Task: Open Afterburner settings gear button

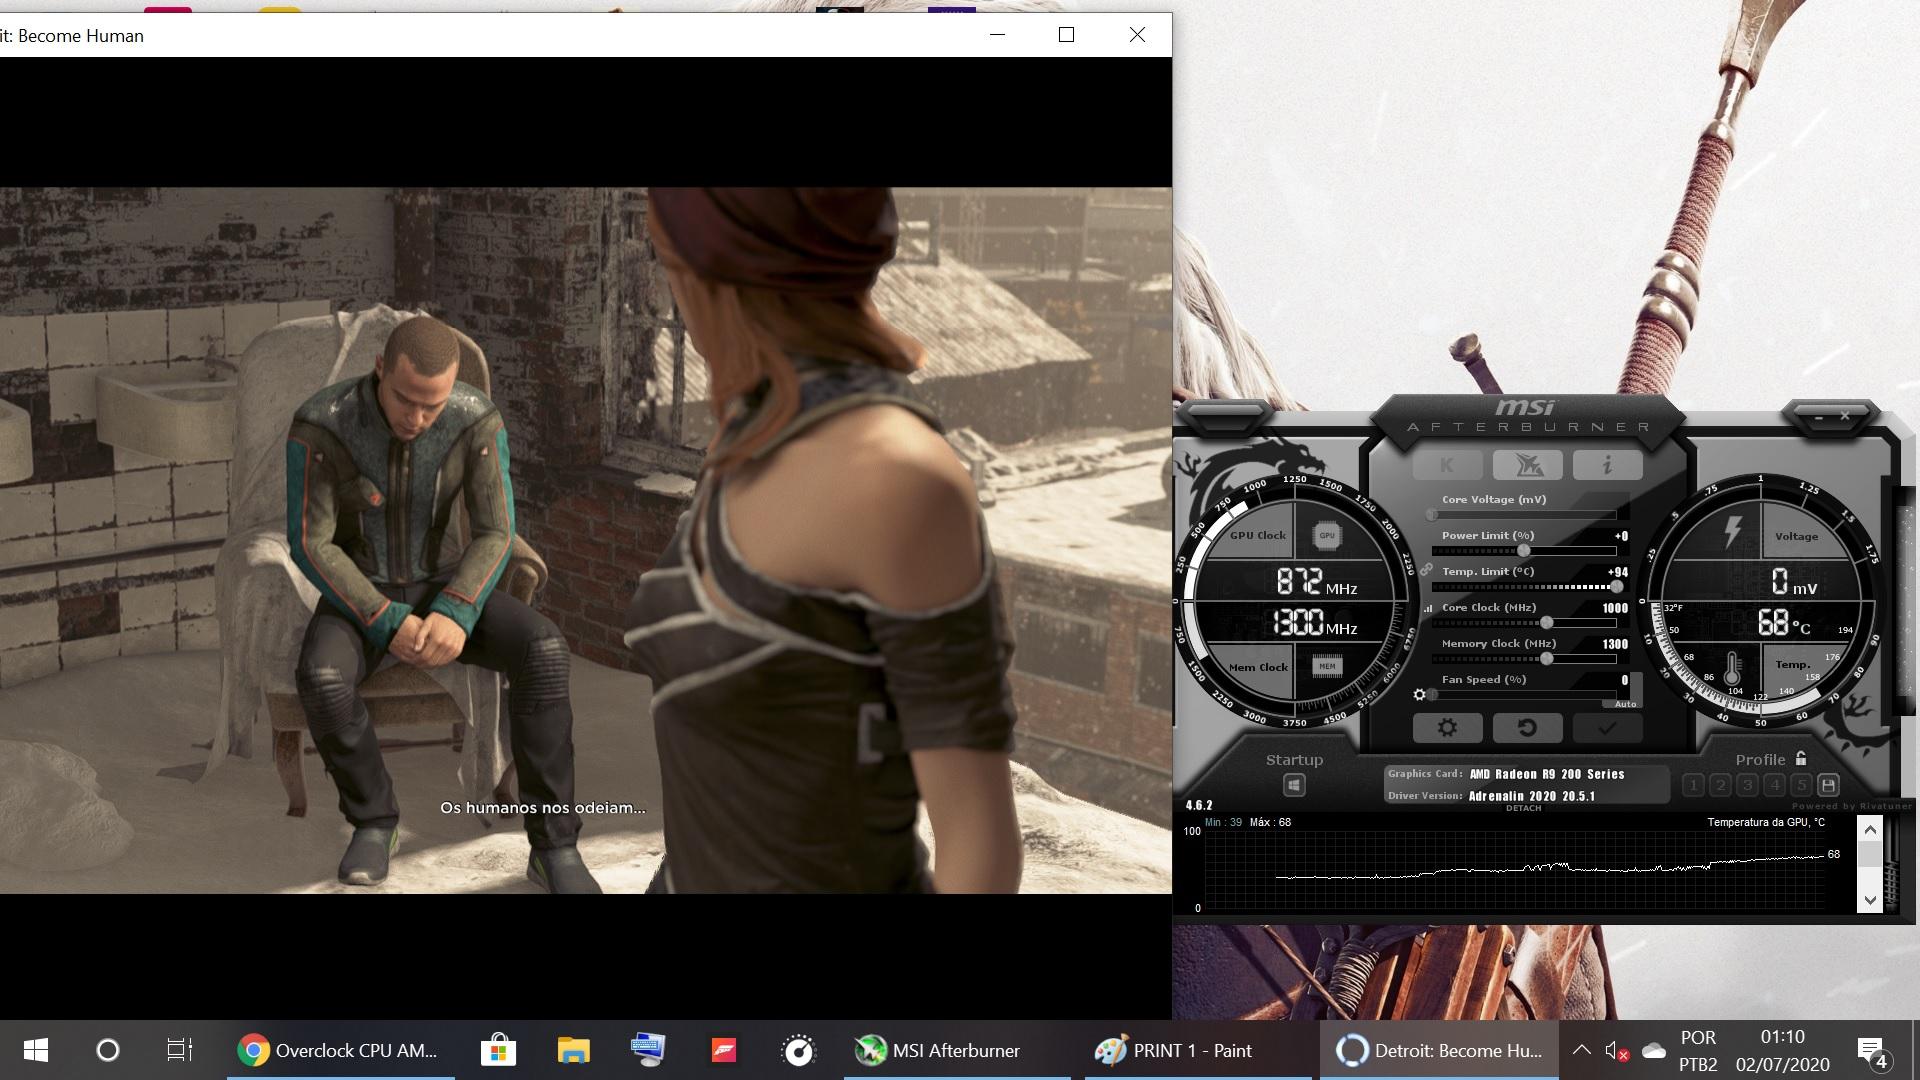Action: tap(1447, 728)
